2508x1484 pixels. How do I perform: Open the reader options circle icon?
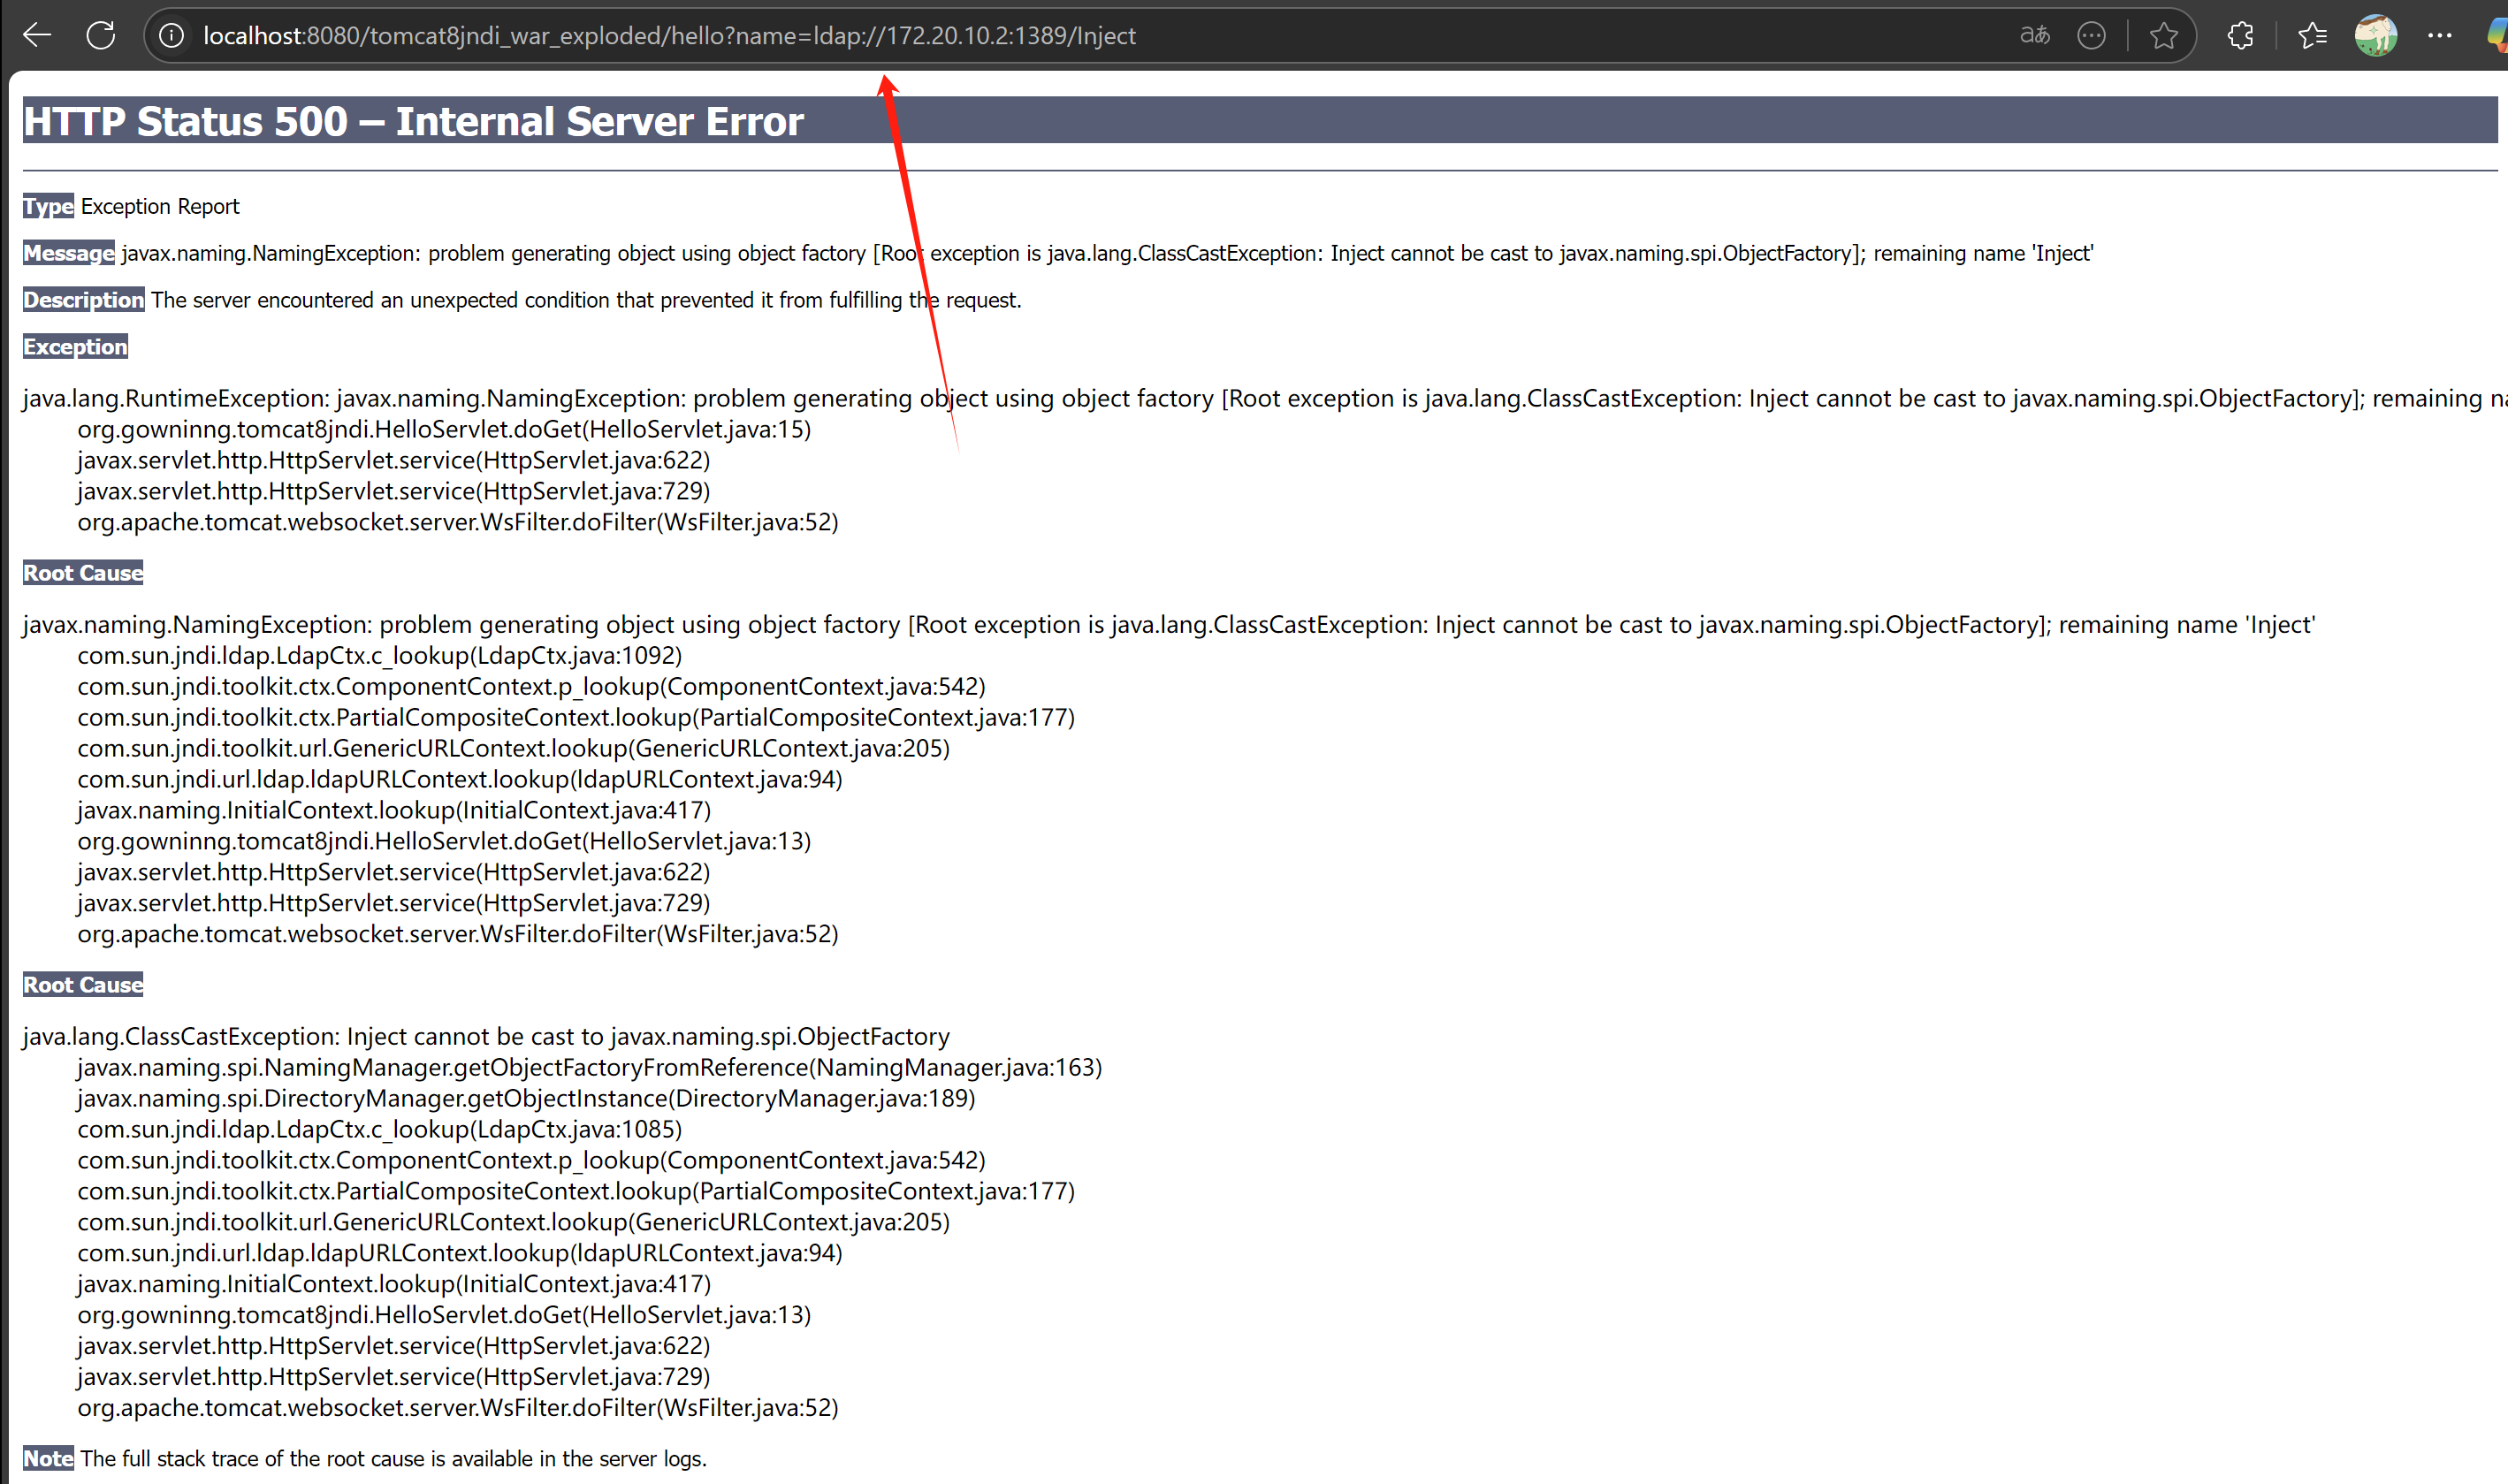click(x=2091, y=35)
